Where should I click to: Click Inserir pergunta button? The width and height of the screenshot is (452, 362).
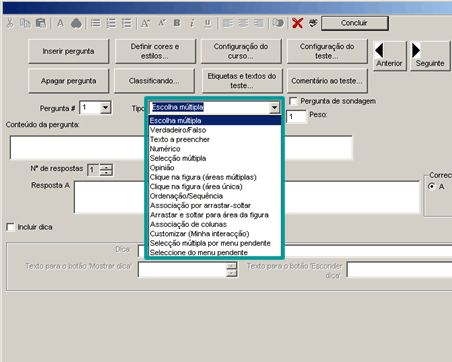click(x=68, y=51)
